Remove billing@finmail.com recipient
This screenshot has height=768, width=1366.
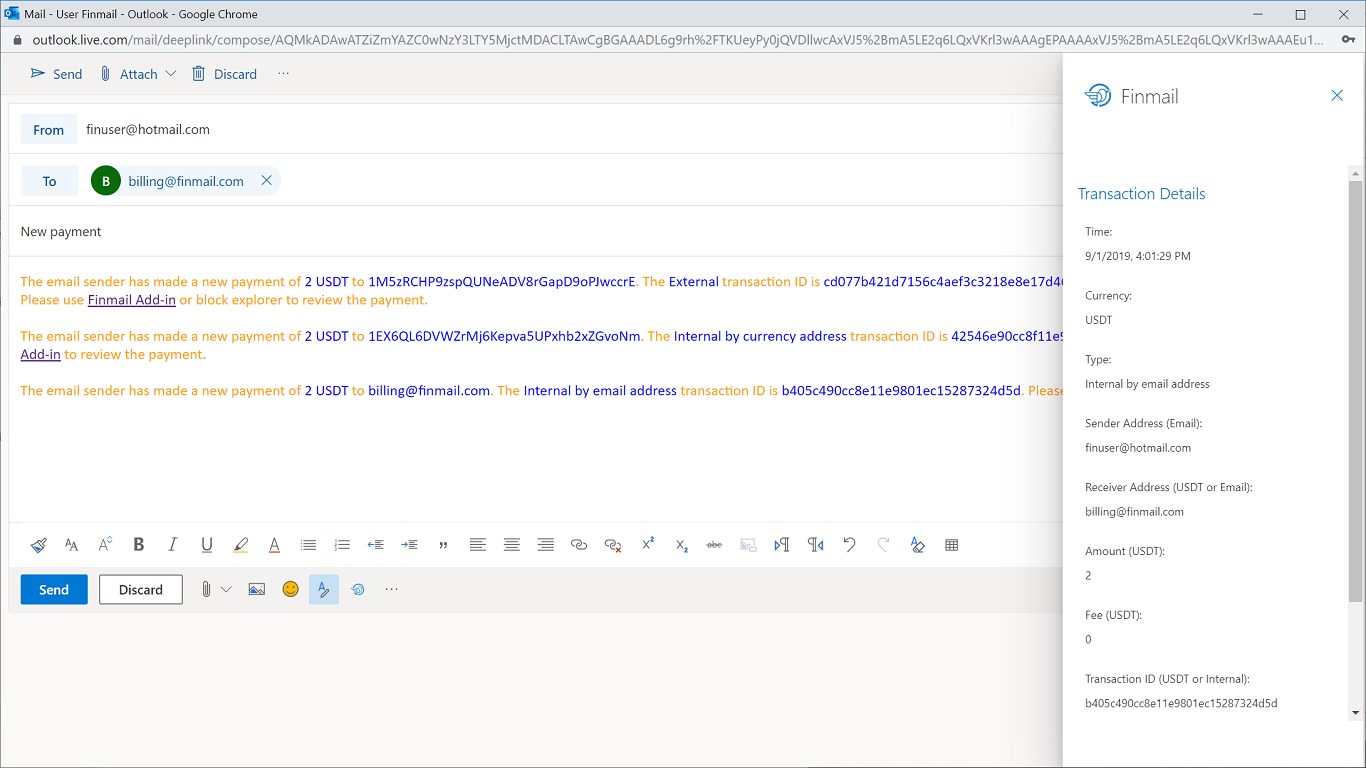(266, 181)
